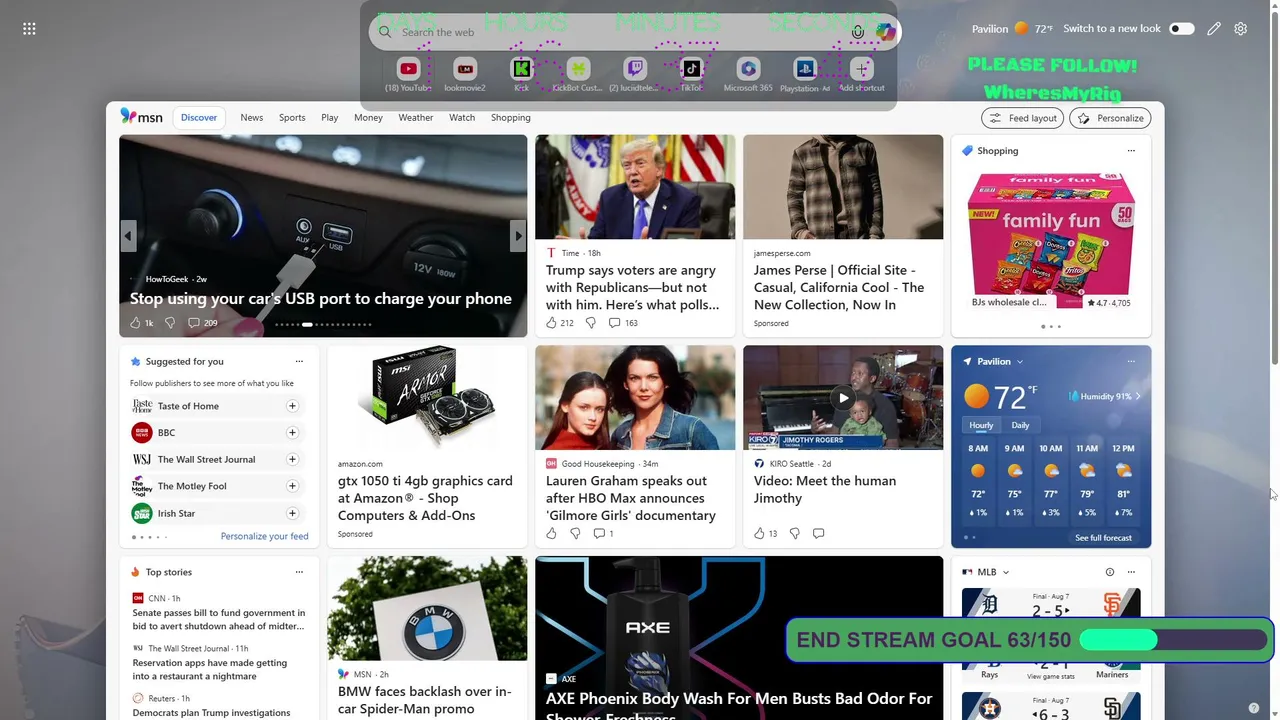Open Shopping card more options
The width and height of the screenshot is (1280, 720).
click(x=1131, y=151)
